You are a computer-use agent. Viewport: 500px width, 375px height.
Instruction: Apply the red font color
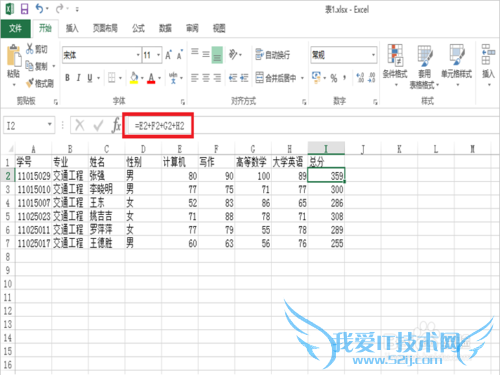pos(151,78)
